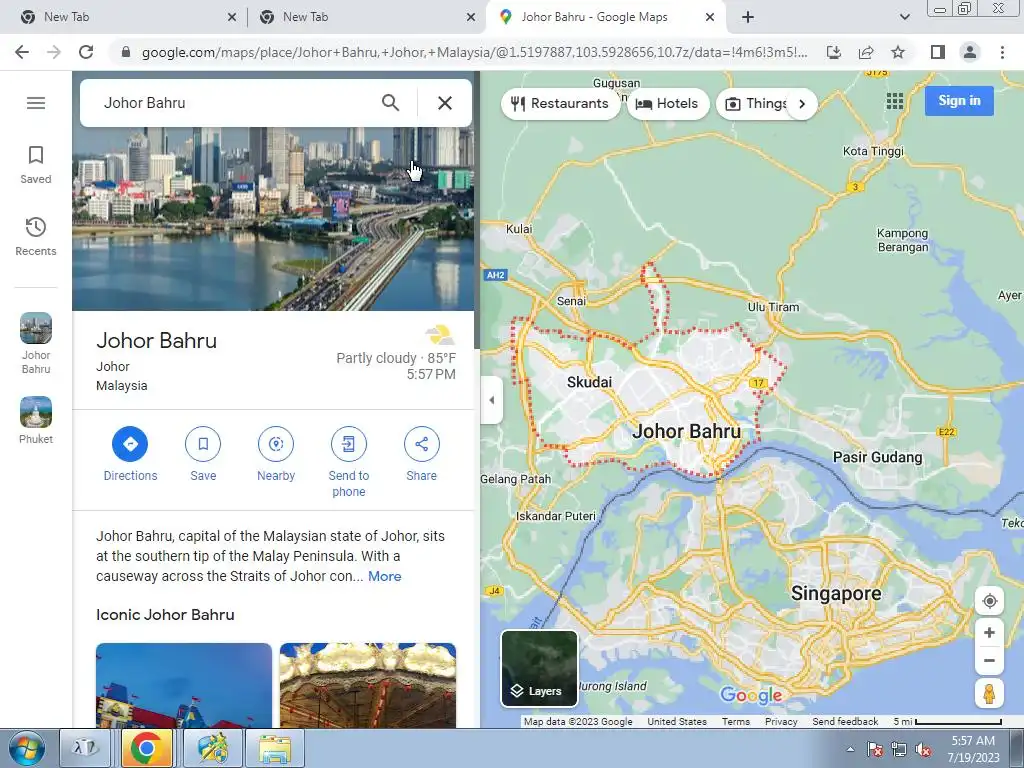Share this page from address bar

(x=866, y=52)
